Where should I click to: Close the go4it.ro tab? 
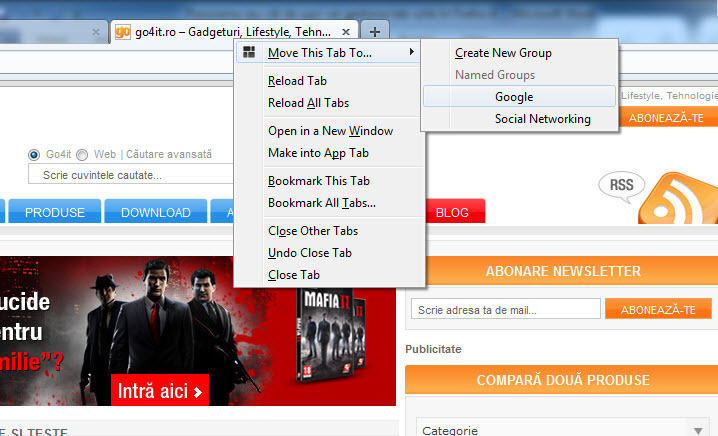tap(346, 32)
